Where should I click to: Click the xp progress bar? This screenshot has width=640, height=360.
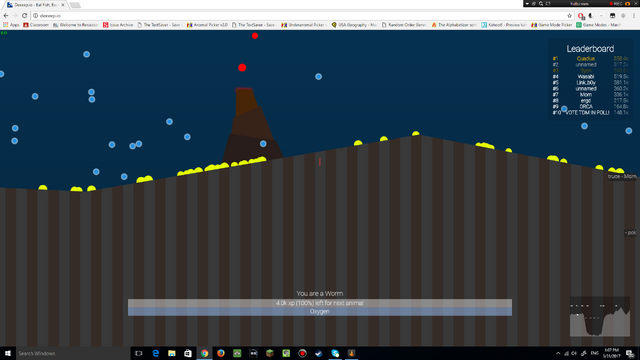coord(320,303)
